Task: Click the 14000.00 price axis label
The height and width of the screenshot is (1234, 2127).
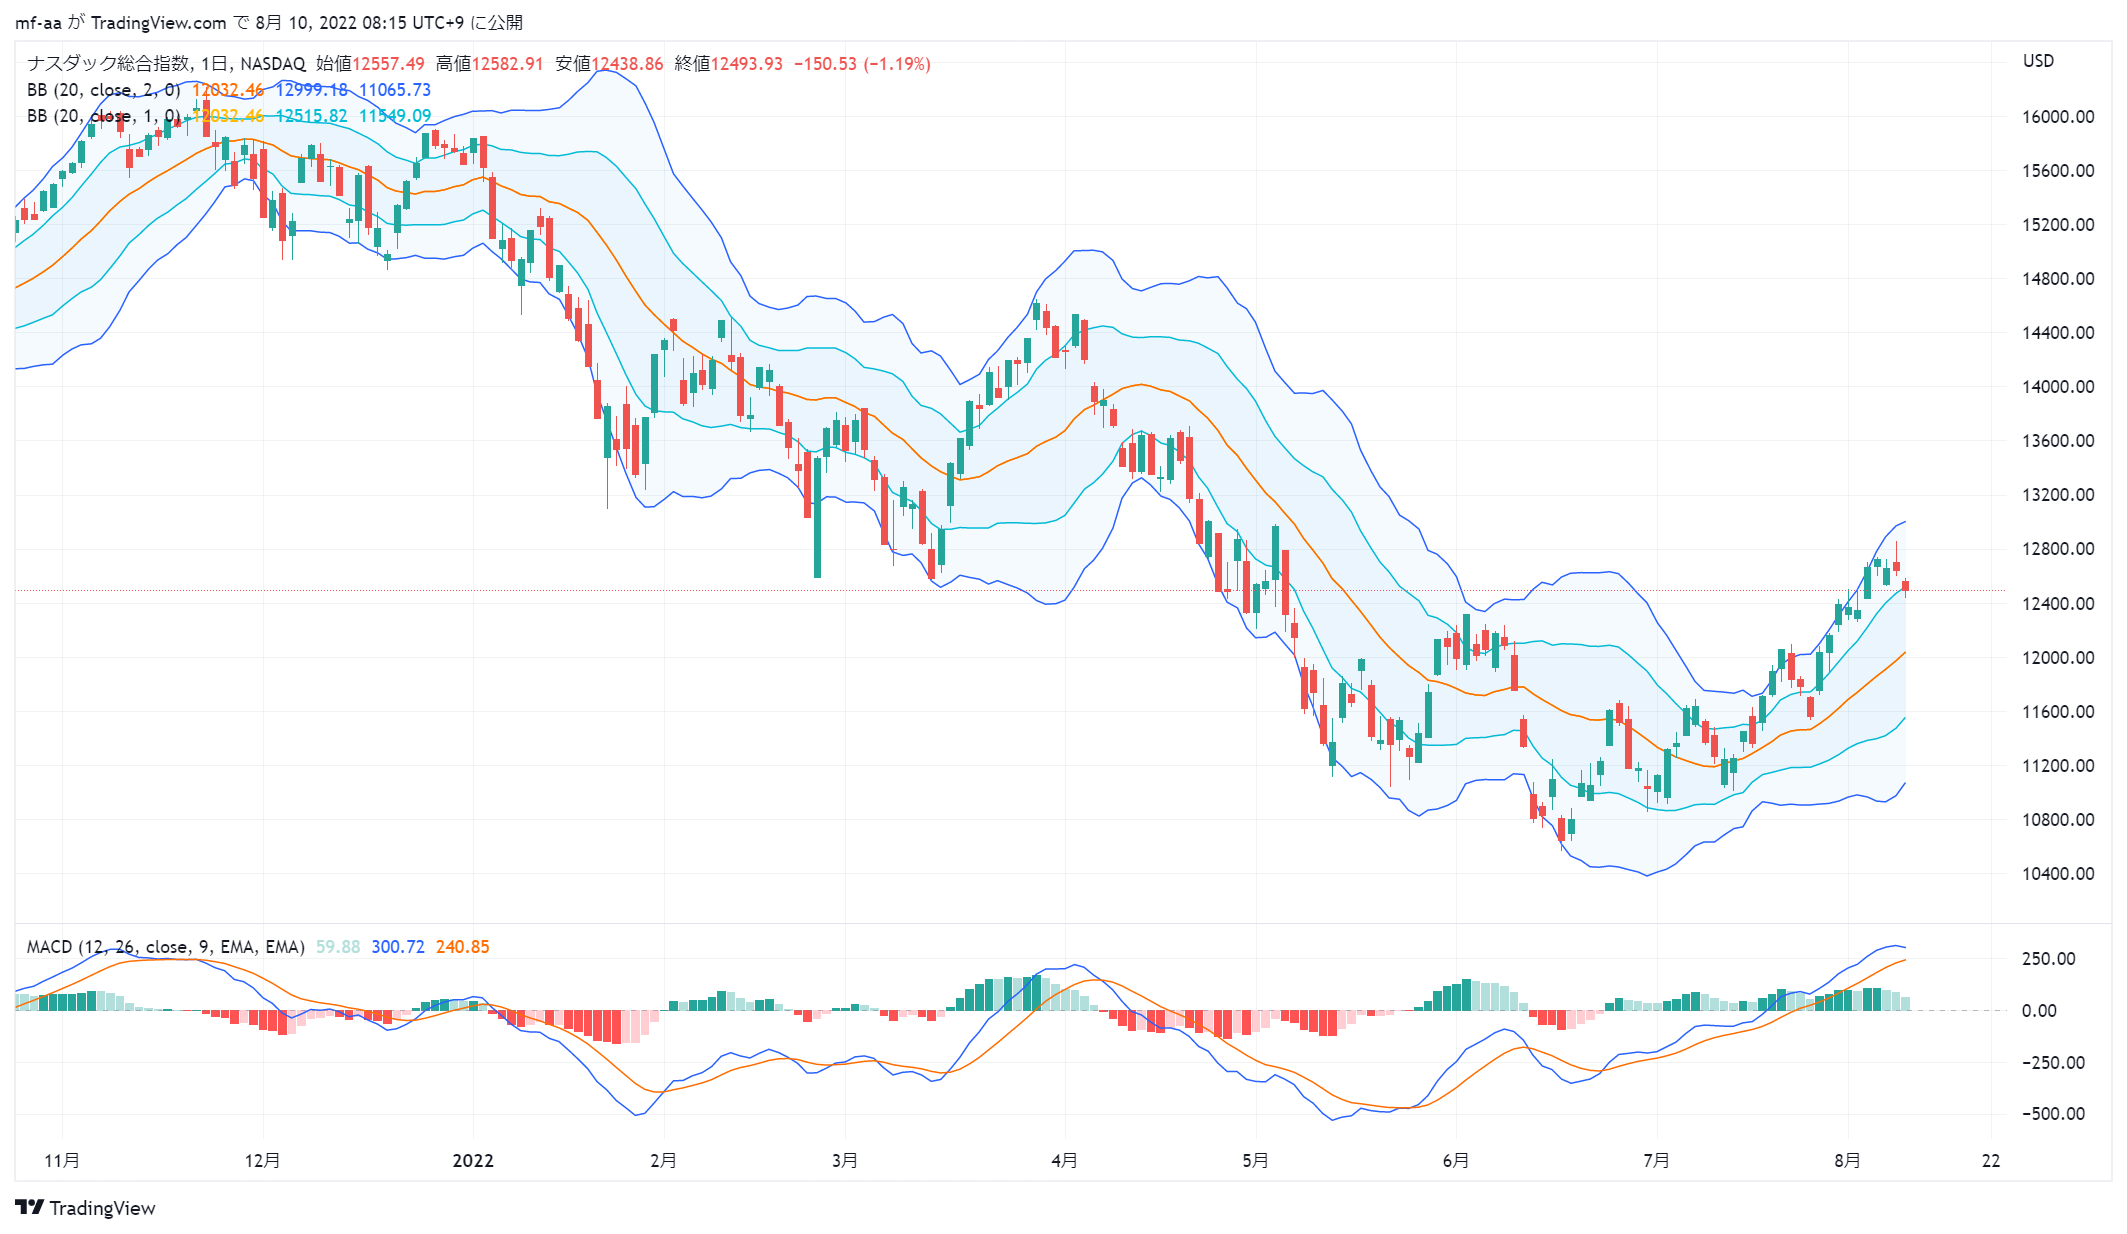Action: pyautogui.click(x=2058, y=387)
